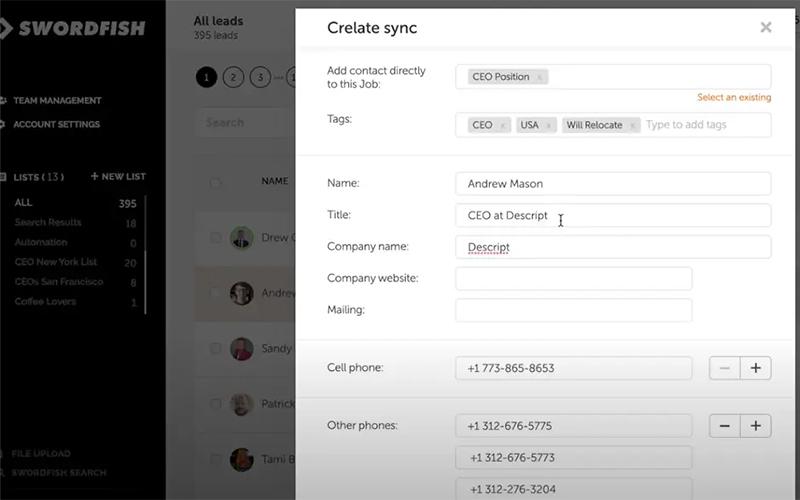
Task: Close the Create sync dialog
Action: click(x=765, y=27)
